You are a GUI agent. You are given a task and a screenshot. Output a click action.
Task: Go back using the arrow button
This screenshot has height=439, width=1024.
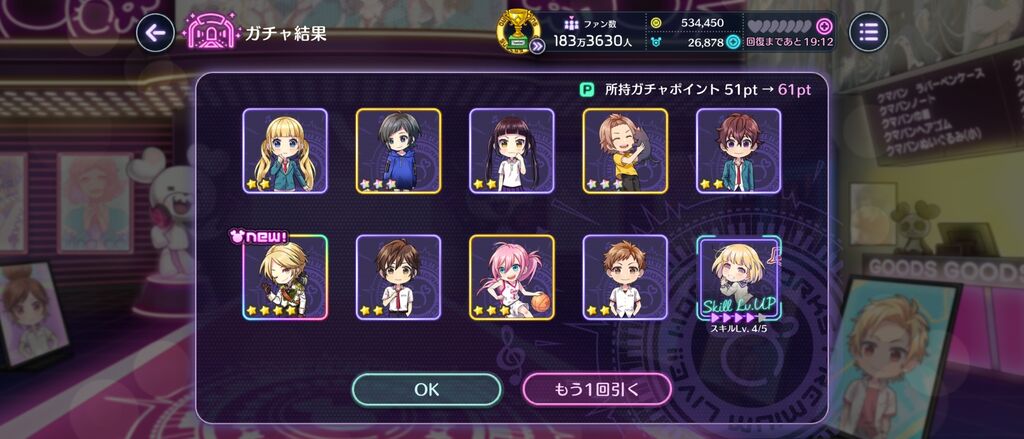155,33
